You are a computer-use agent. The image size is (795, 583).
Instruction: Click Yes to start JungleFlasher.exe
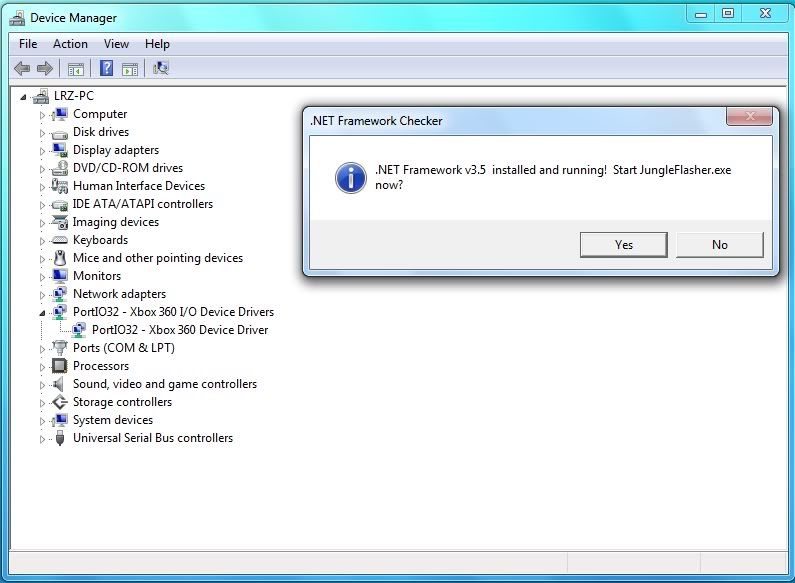pyautogui.click(x=624, y=245)
